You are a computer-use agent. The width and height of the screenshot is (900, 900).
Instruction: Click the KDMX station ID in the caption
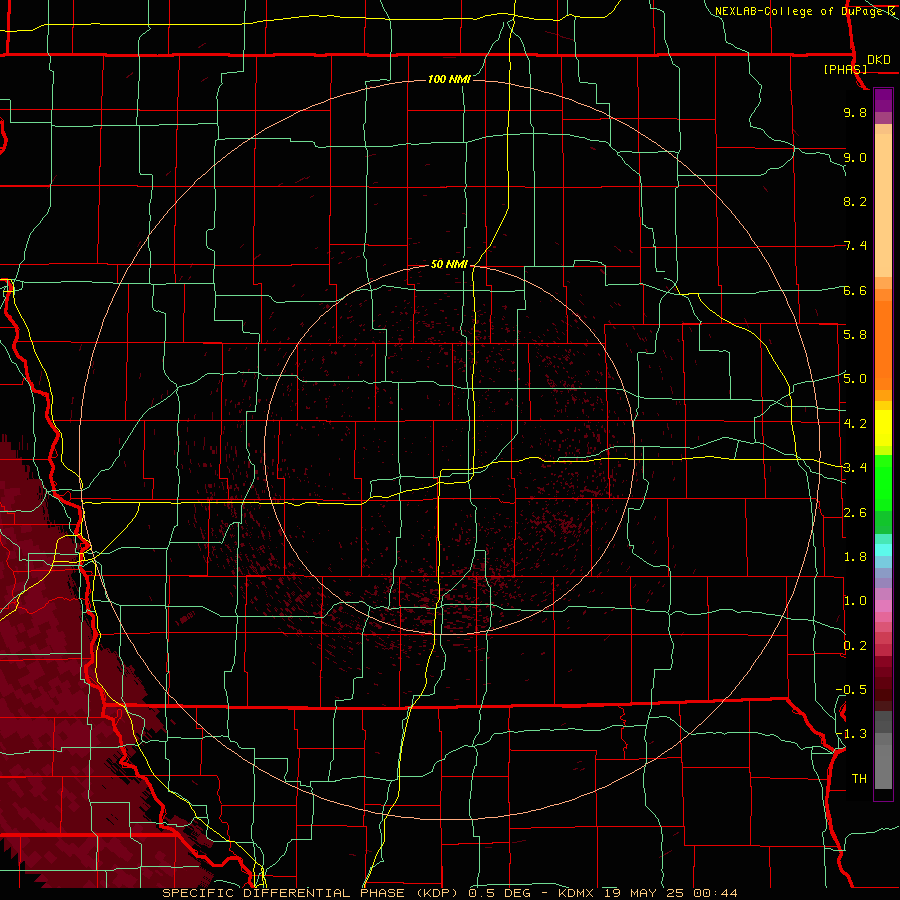(x=578, y=893)
